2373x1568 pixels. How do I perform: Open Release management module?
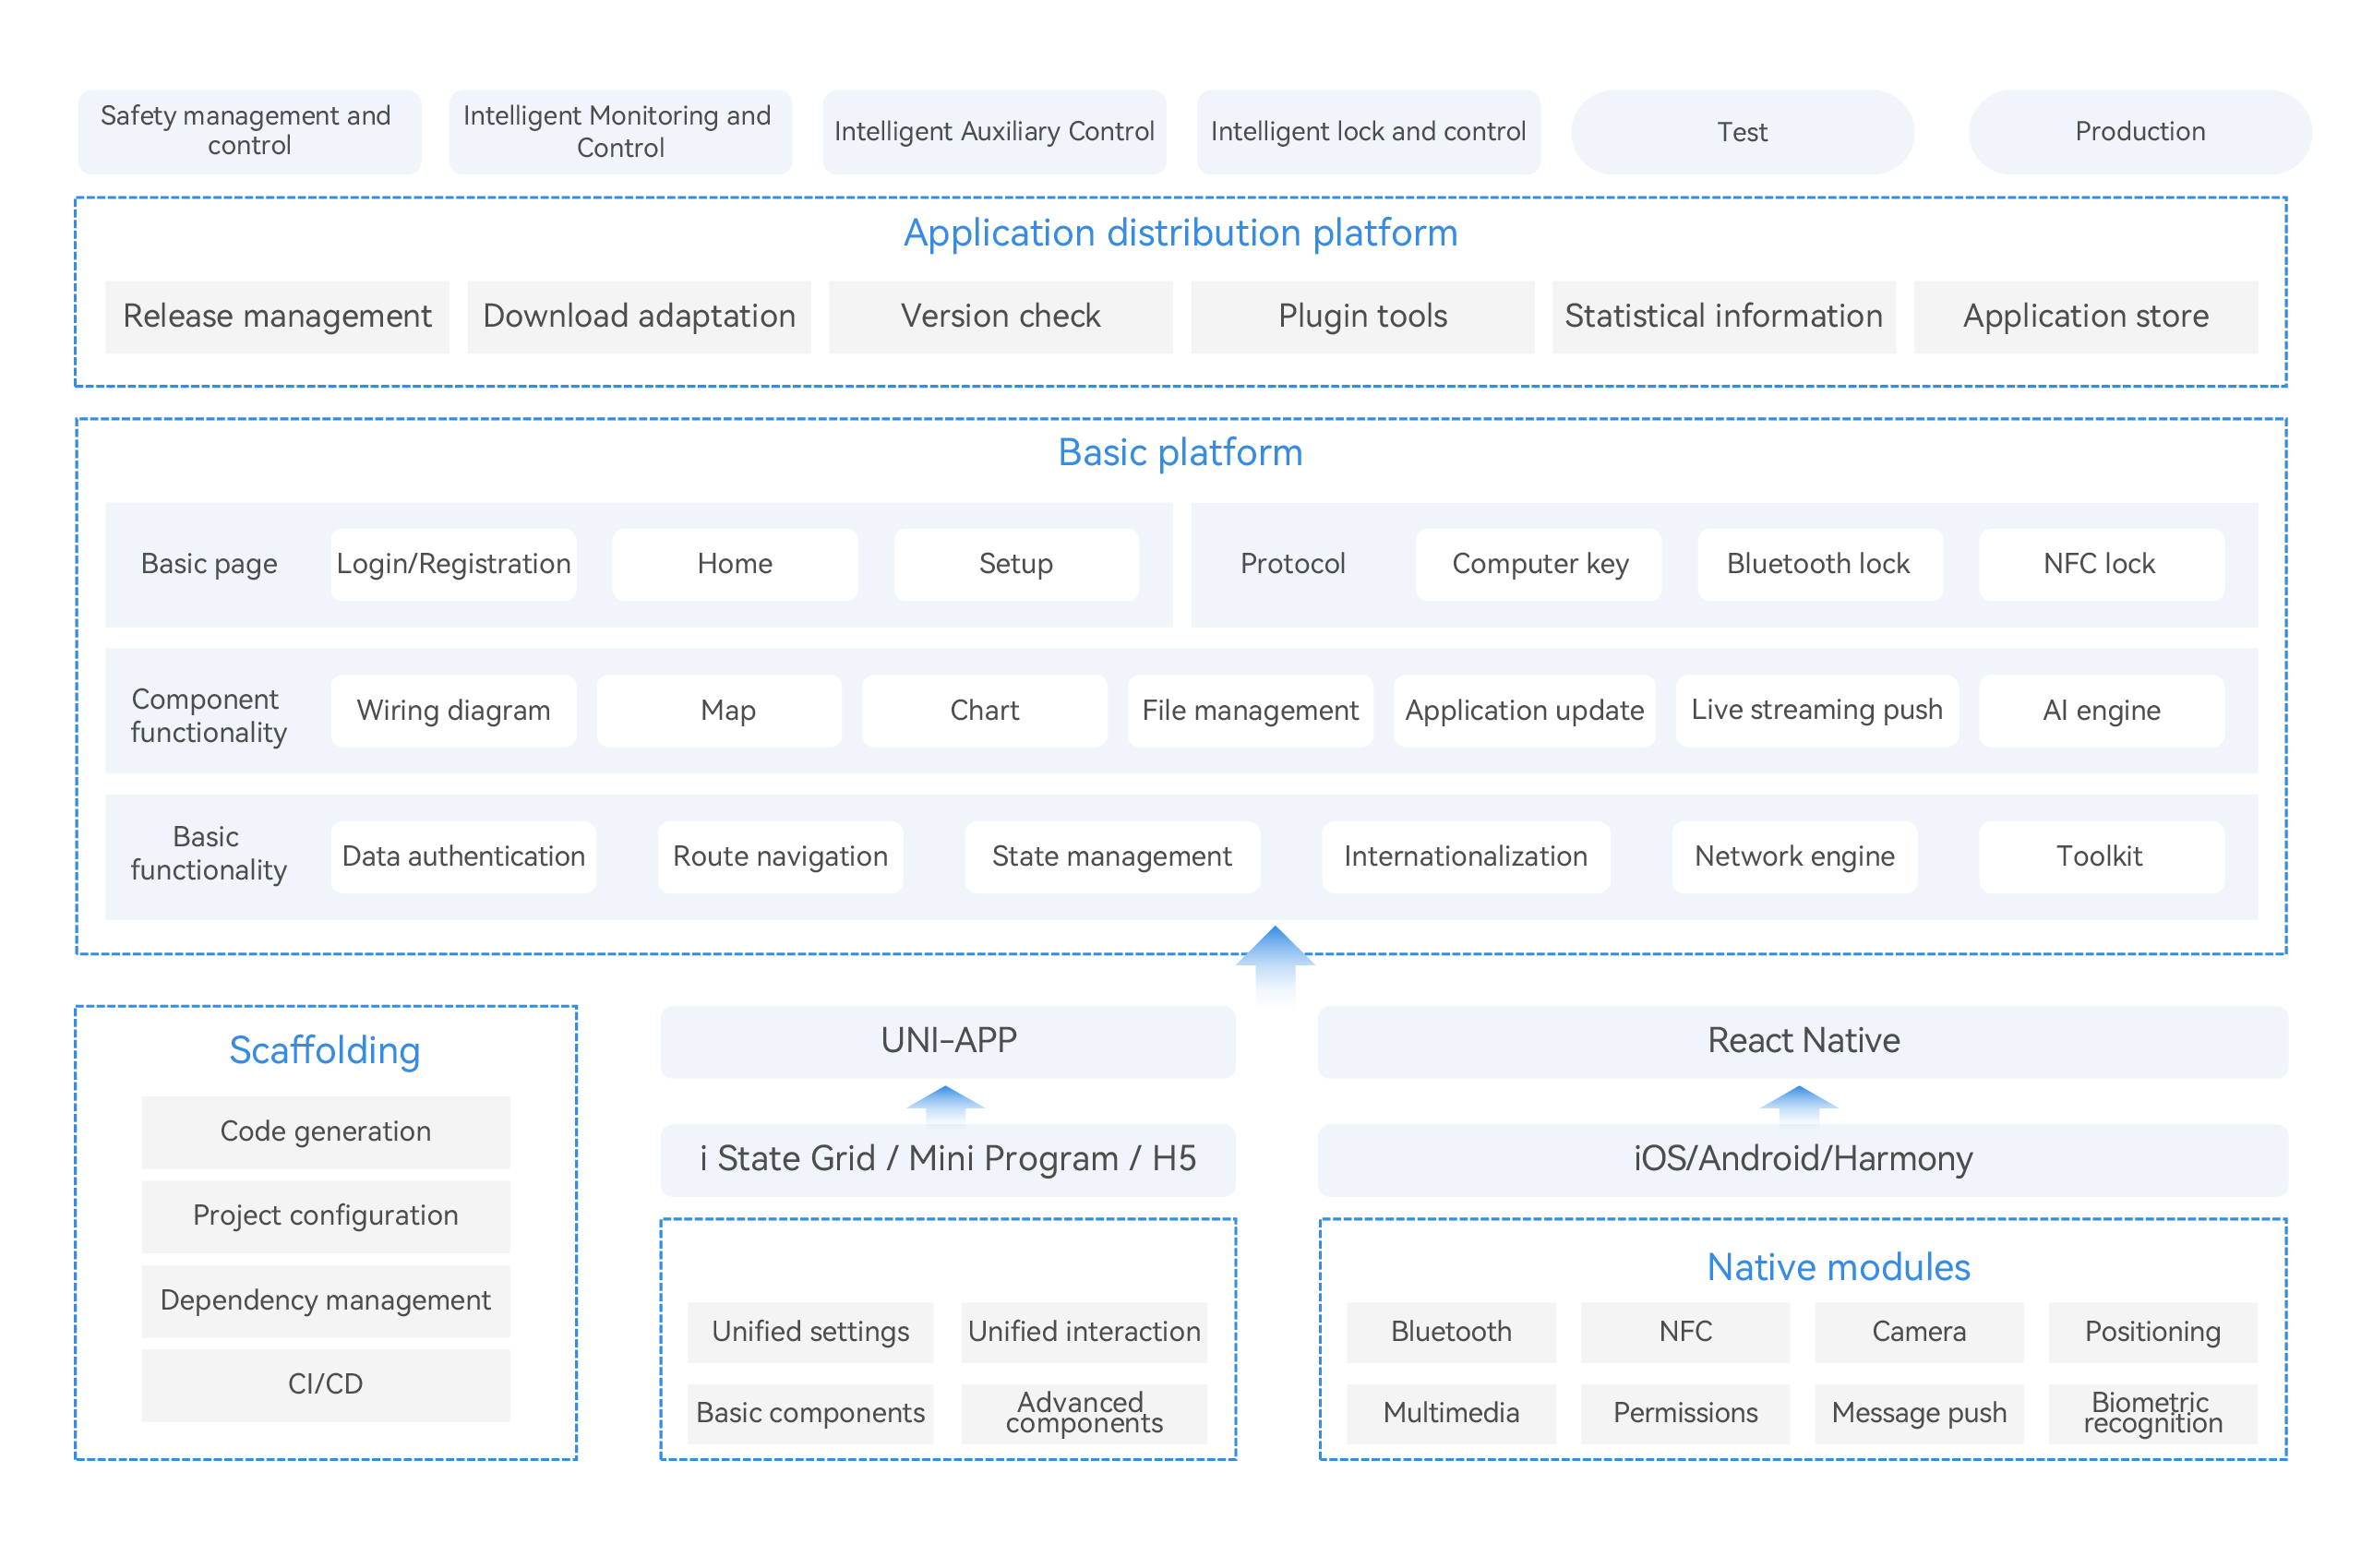(277, 316)
